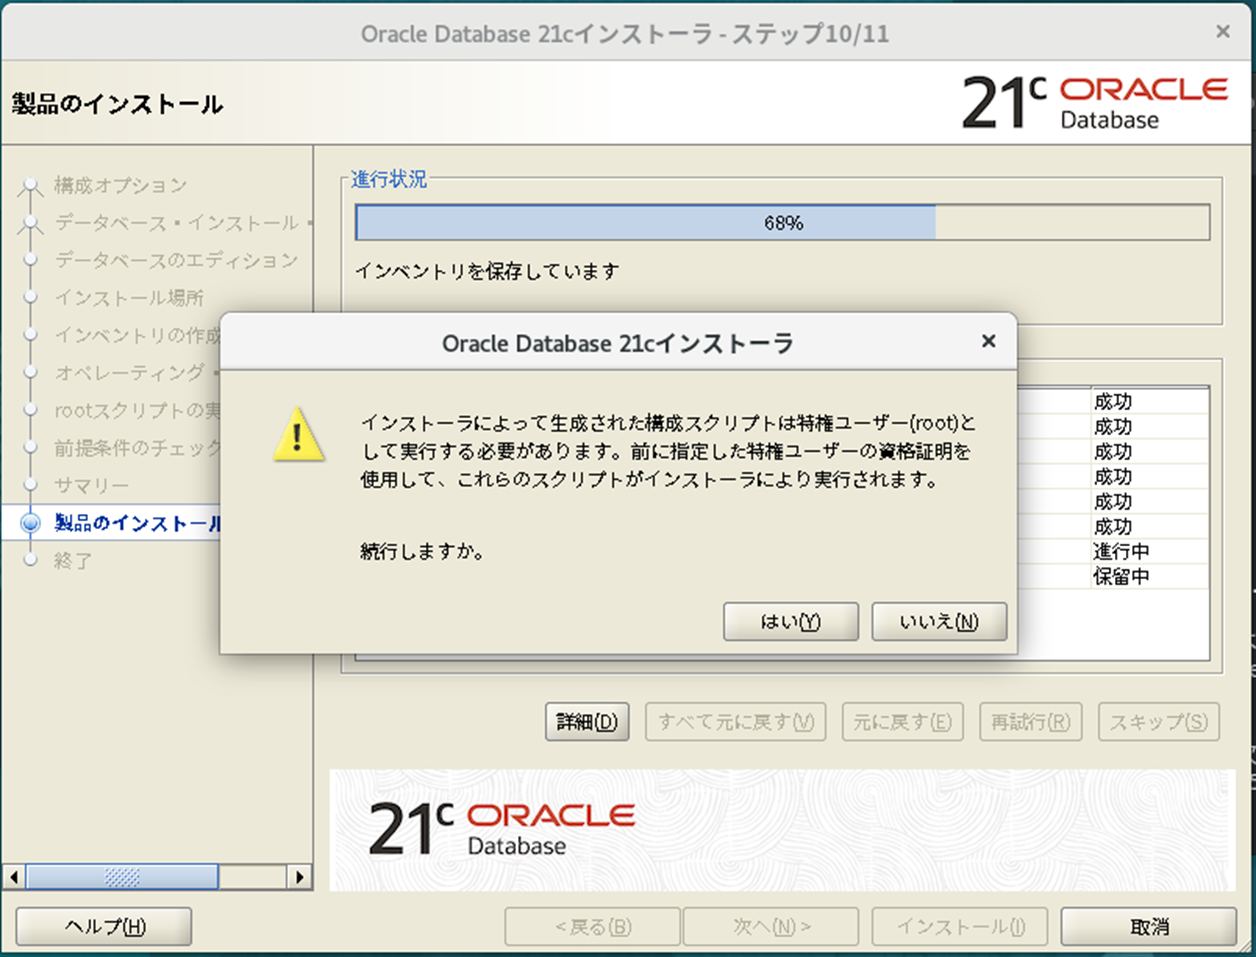Click the blue step marker beside 製品のインストール
This screenshot has width=1256, height=957.
pos(30,523)
